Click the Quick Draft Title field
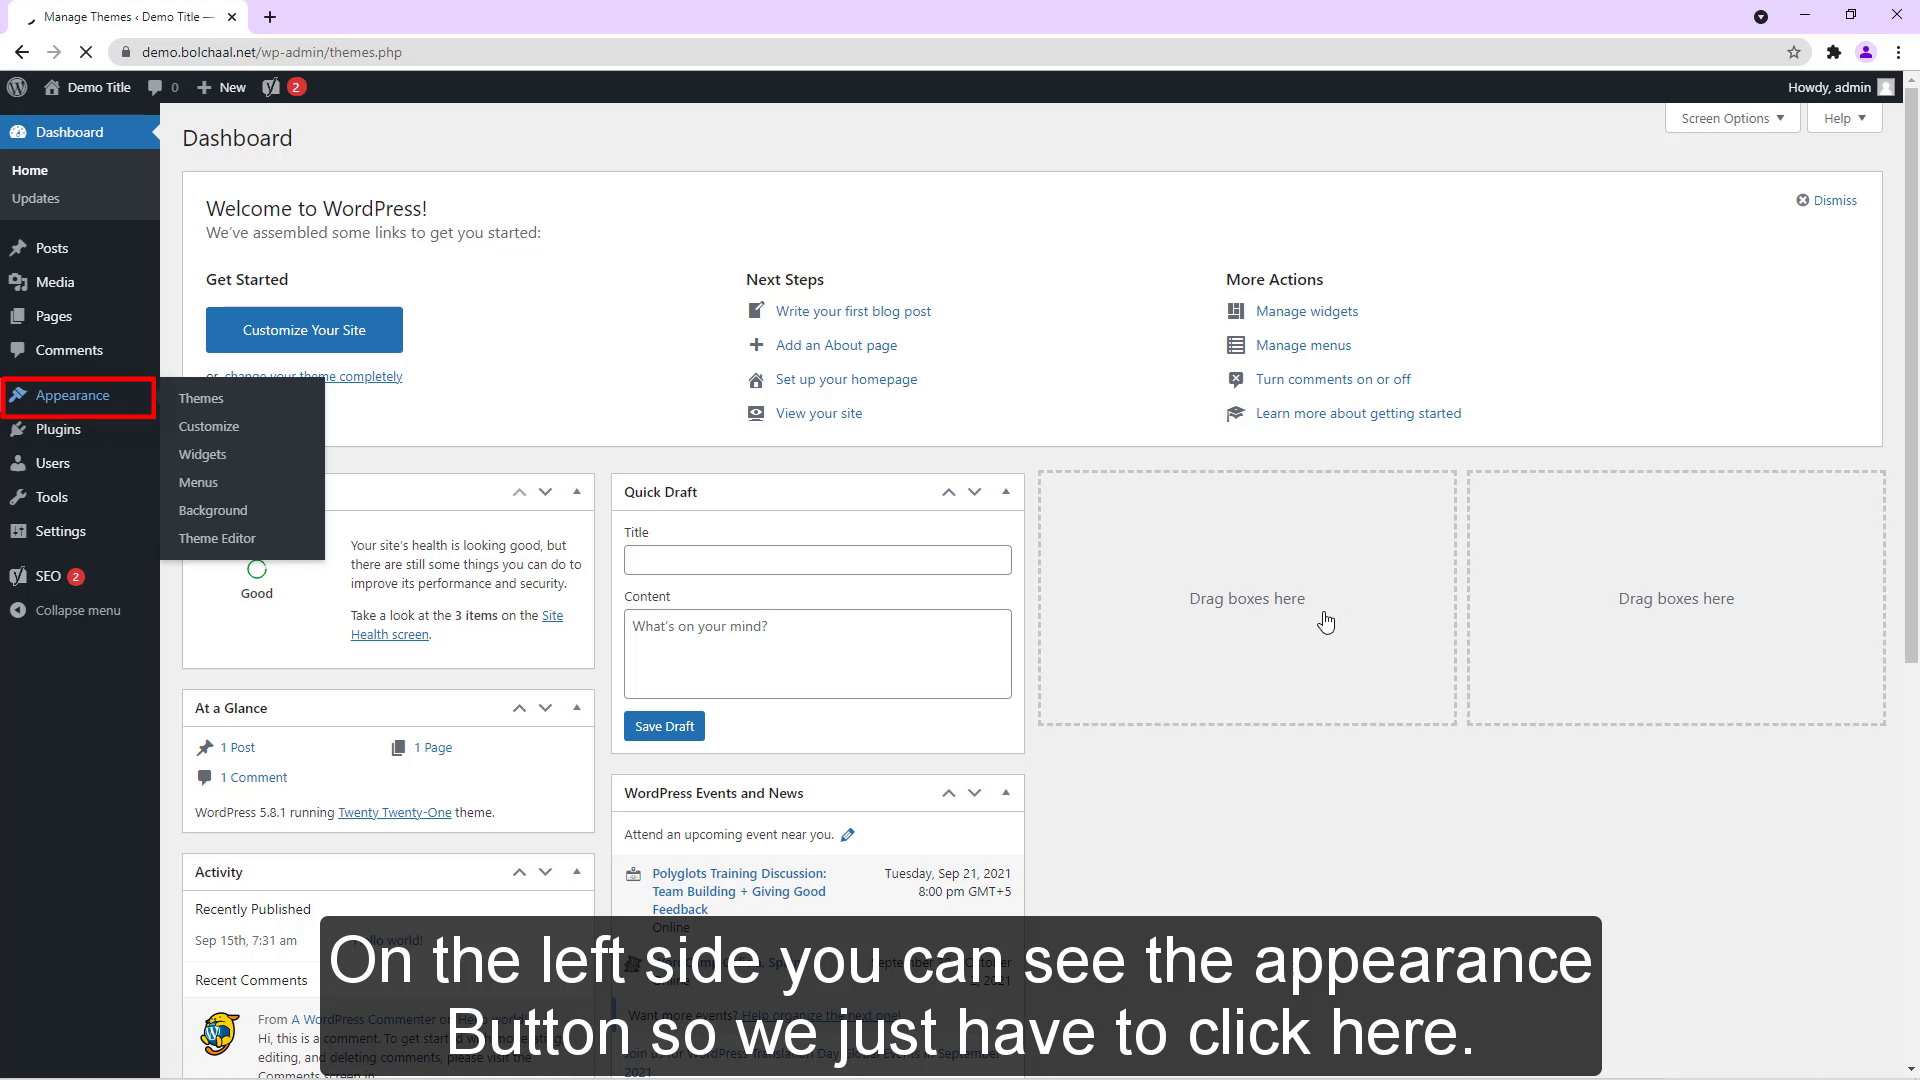 coord(817,560)
